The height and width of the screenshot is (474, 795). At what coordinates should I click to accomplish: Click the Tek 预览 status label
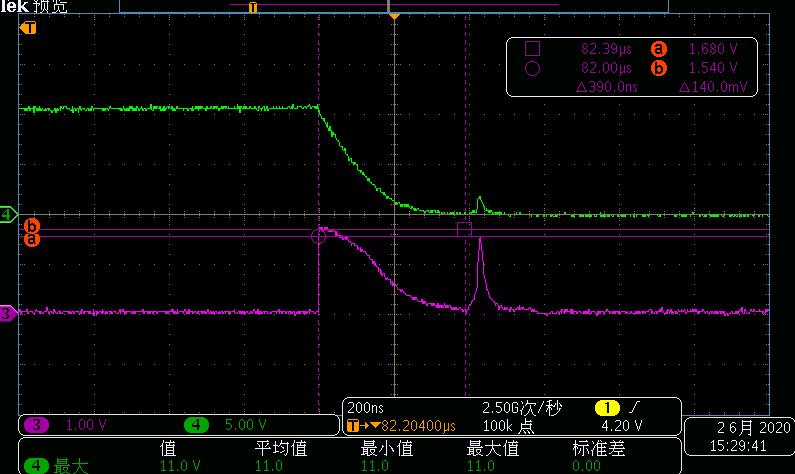(33, 7)
